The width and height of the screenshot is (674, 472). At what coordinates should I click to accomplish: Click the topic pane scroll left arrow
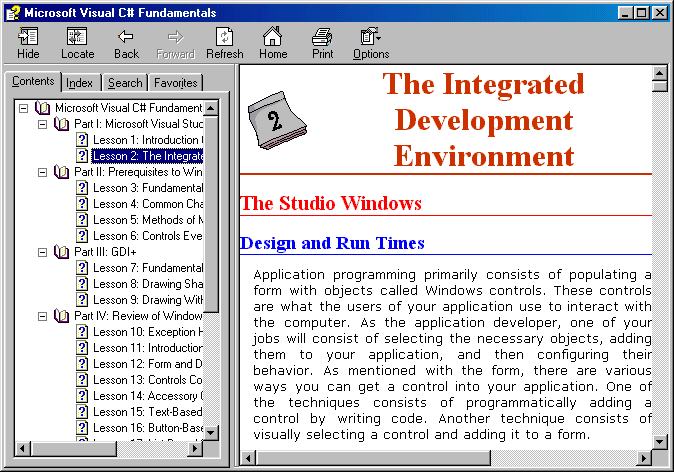pyautogui.click(x=248, y=458)
